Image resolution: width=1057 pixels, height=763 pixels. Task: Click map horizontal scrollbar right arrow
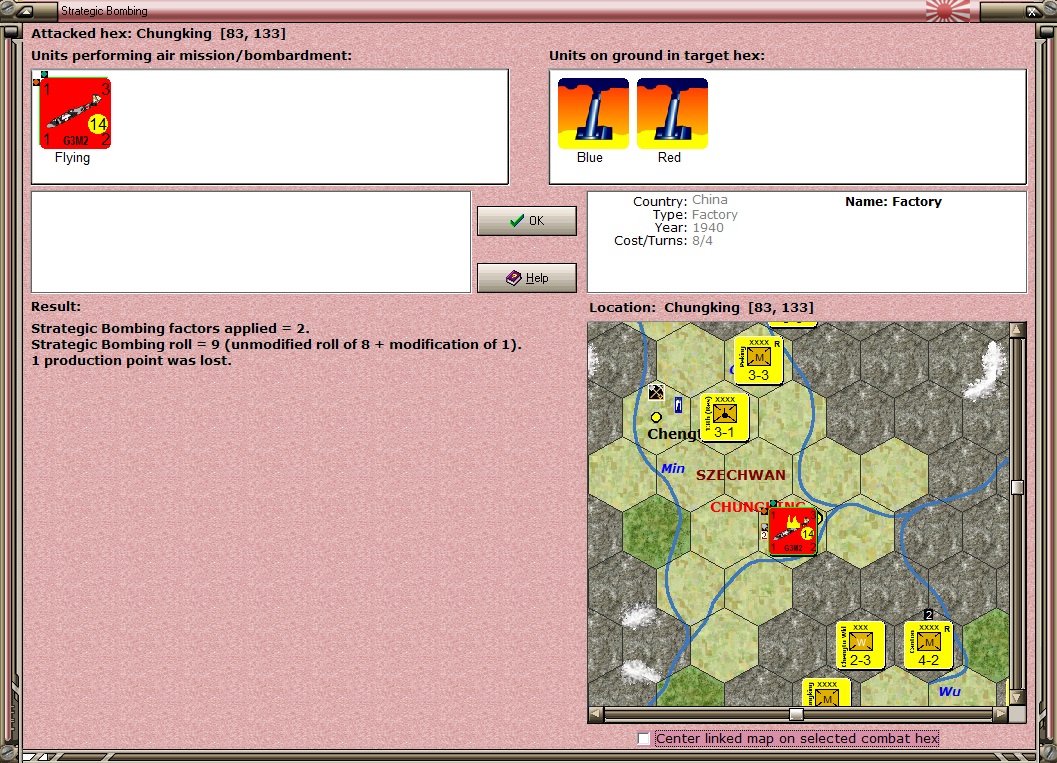point(1001,714)
